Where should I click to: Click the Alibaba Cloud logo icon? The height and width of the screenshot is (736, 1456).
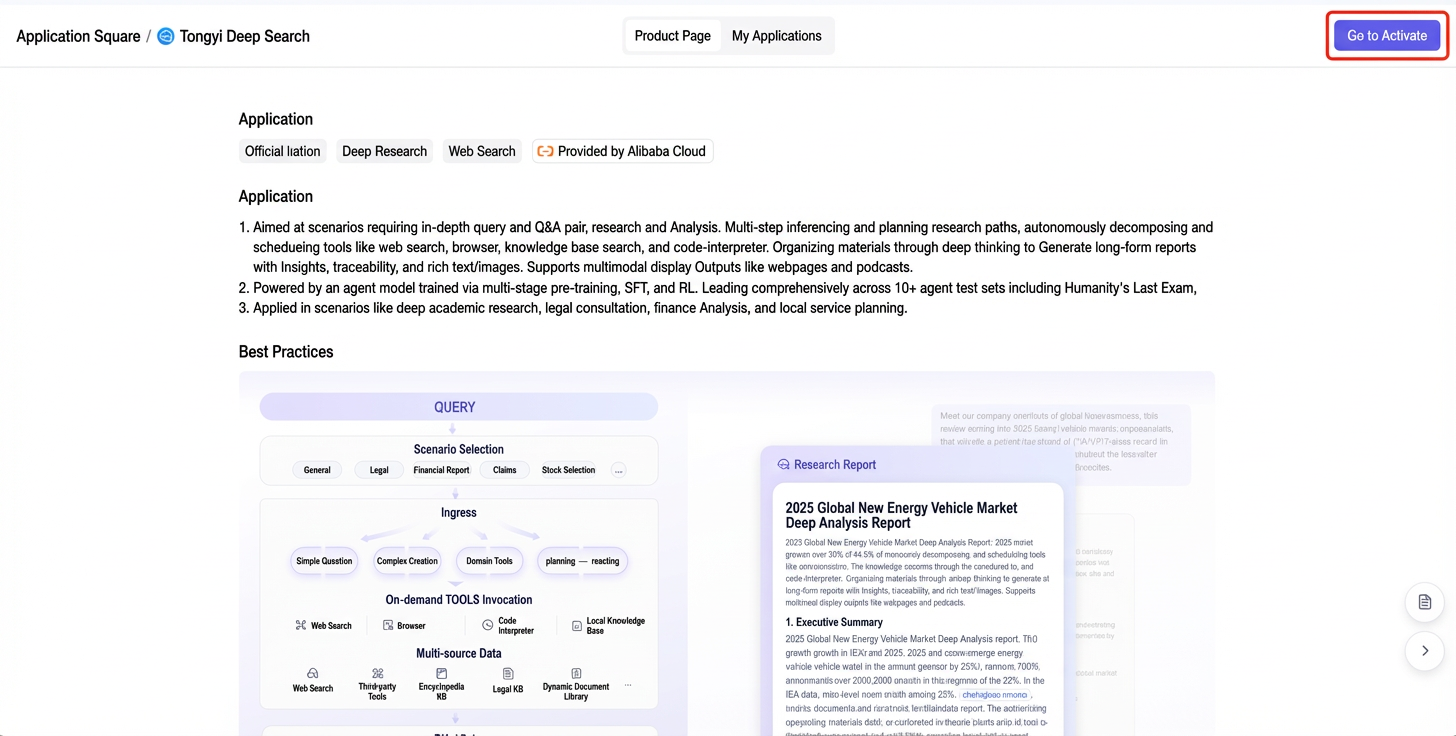point(545,151)
